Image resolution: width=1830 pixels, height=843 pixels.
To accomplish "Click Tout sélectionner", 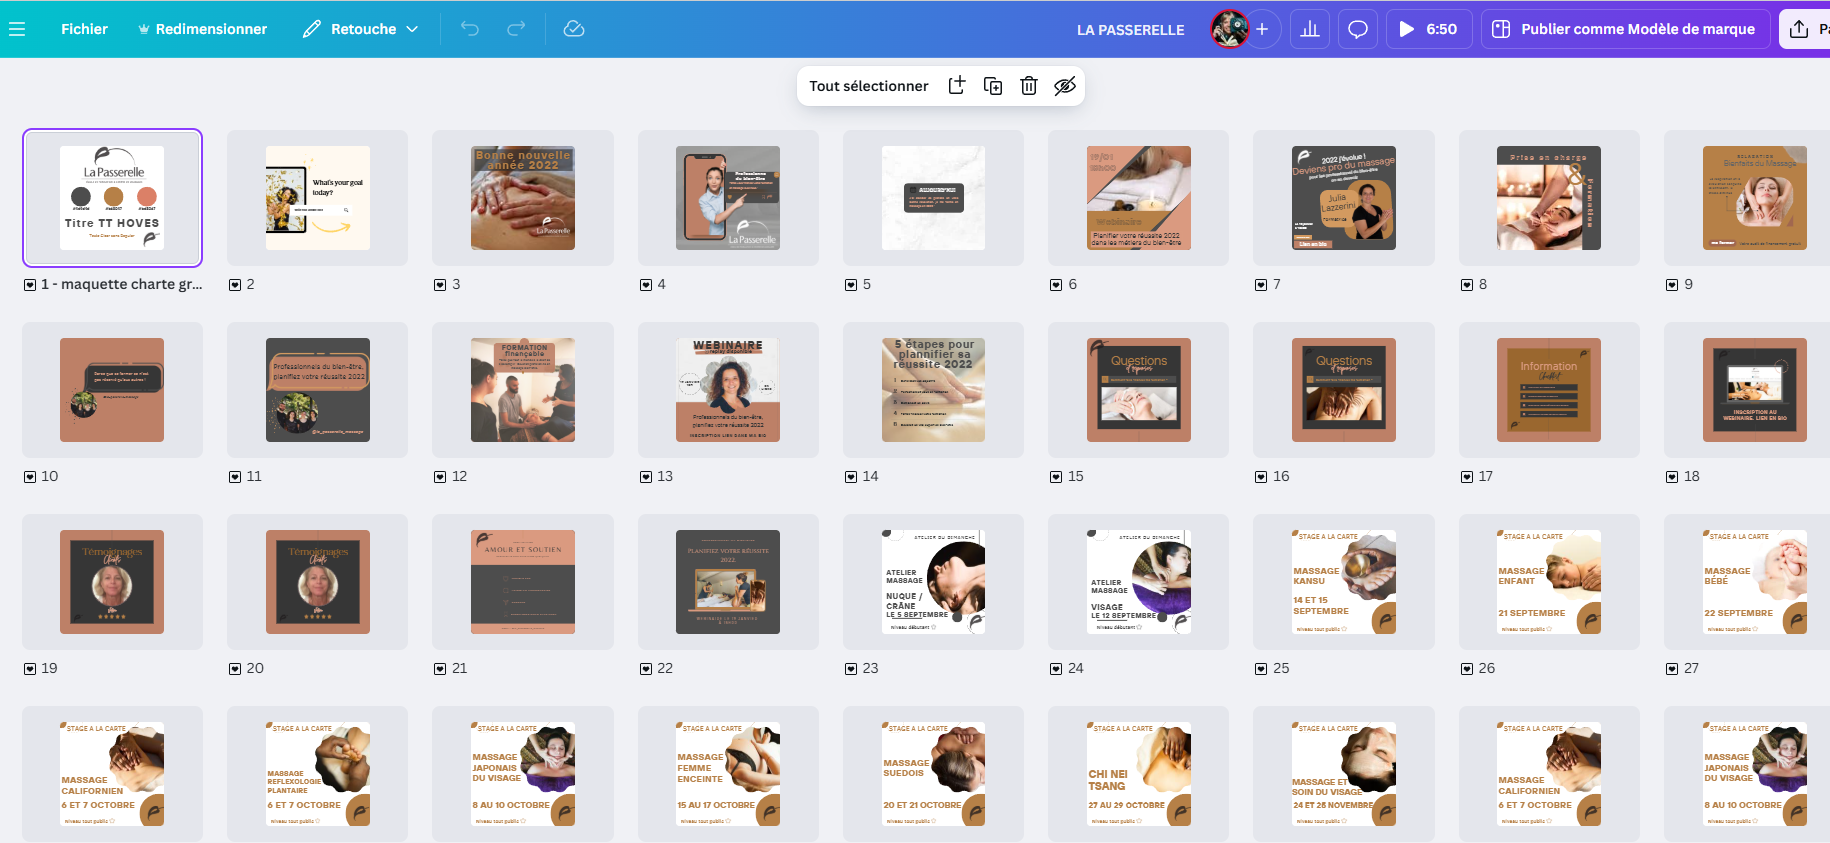I will point(868,86).
